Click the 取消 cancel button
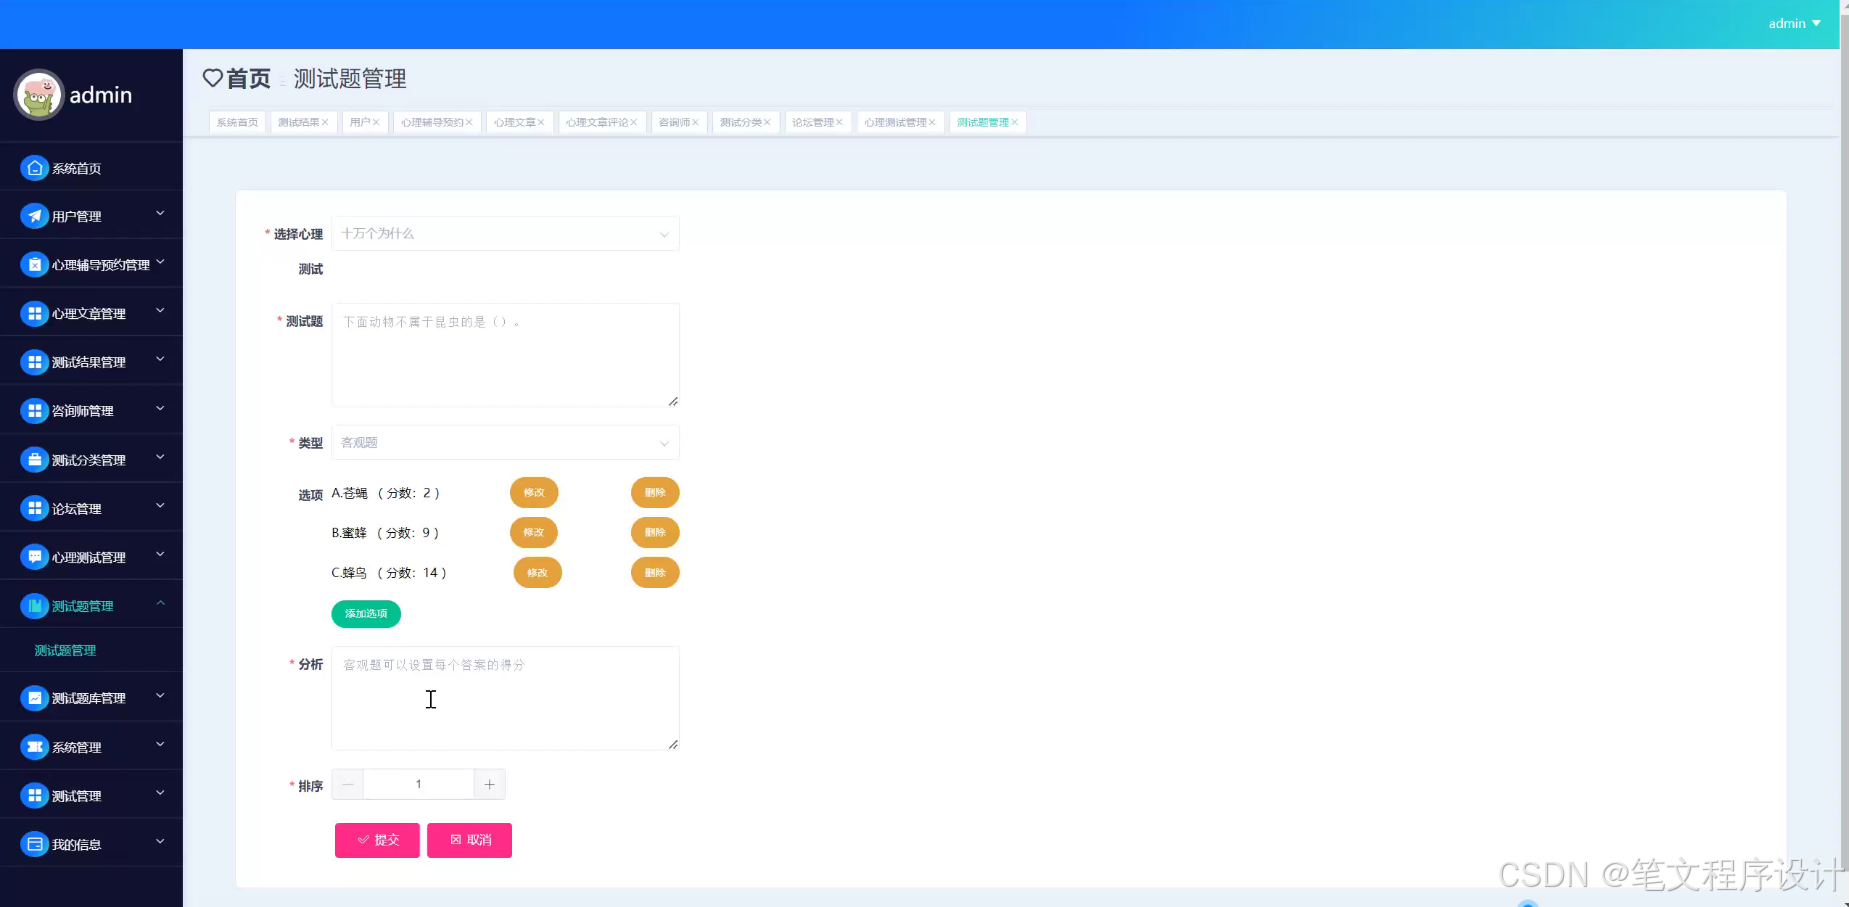1849x907 pixels. 469,840
